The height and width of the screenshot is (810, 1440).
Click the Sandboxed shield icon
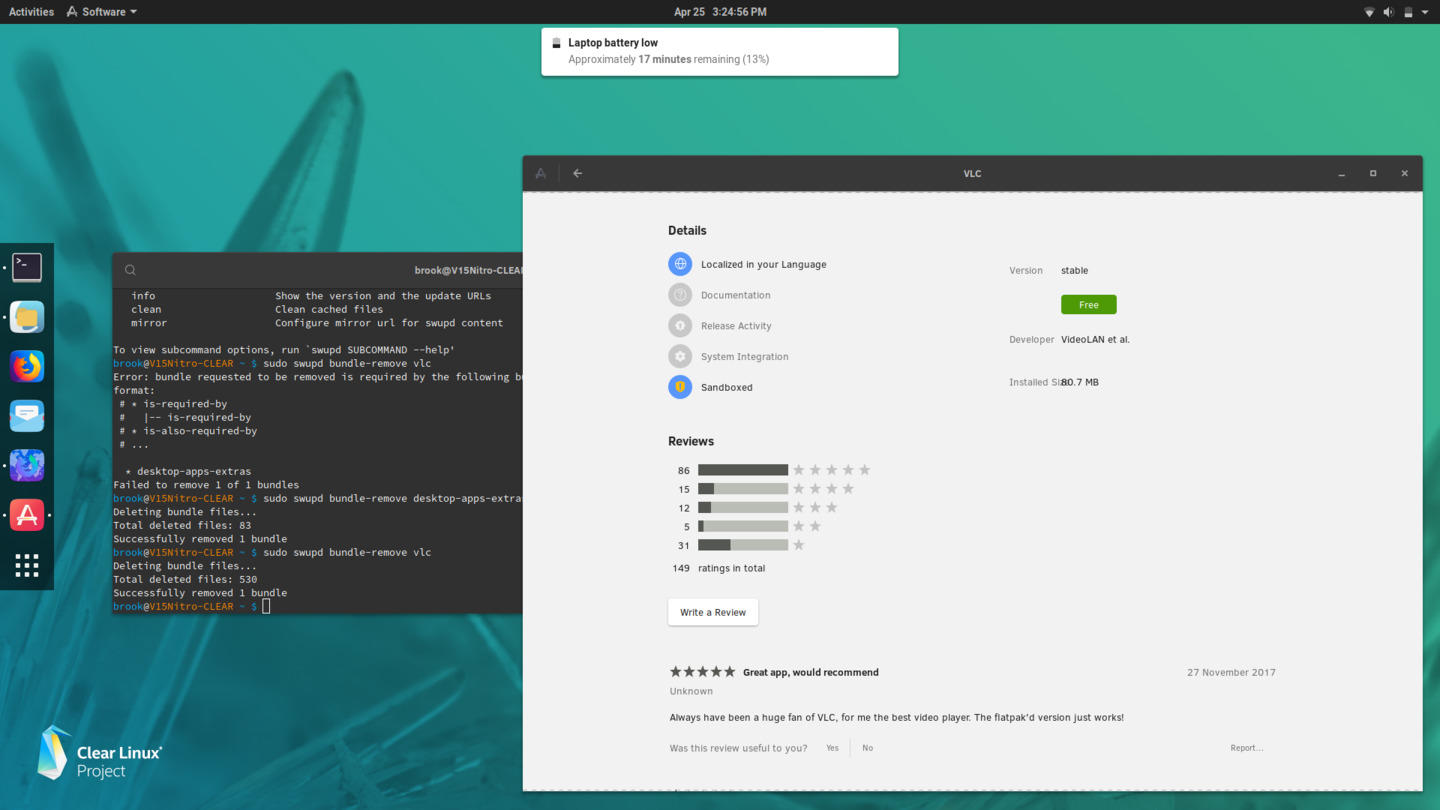pos(680,387)
